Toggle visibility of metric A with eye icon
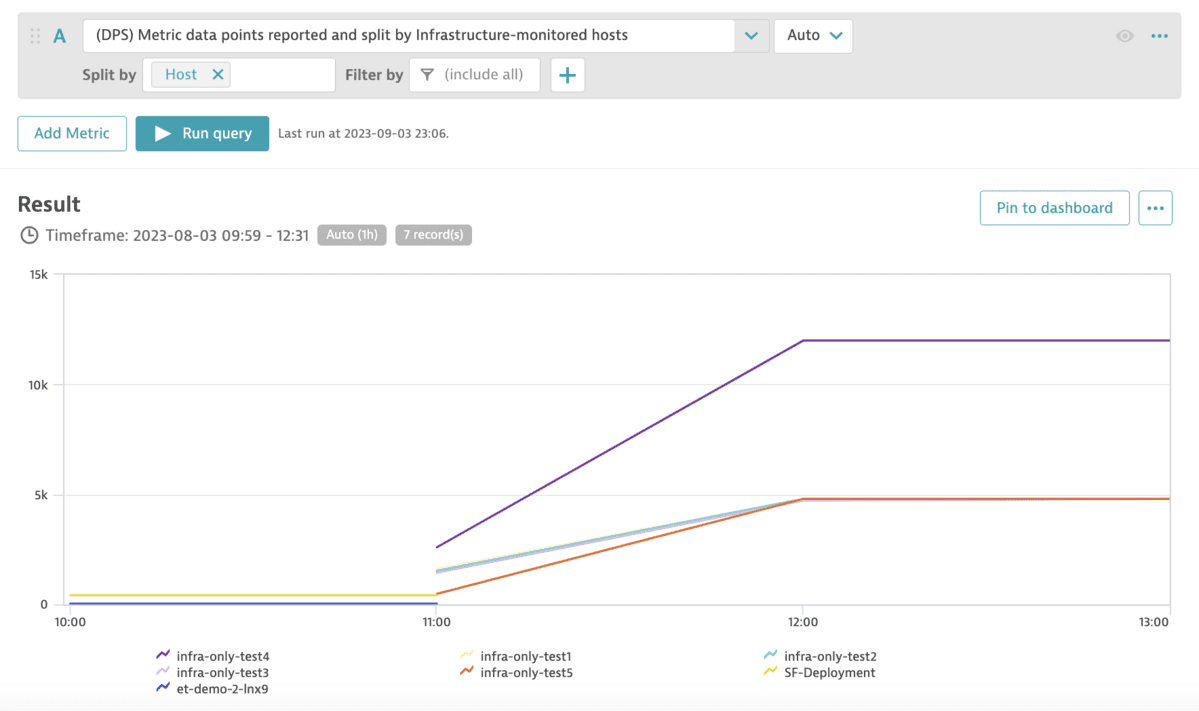Viewport: 1199px width, 711px height. pos(1124,35)
